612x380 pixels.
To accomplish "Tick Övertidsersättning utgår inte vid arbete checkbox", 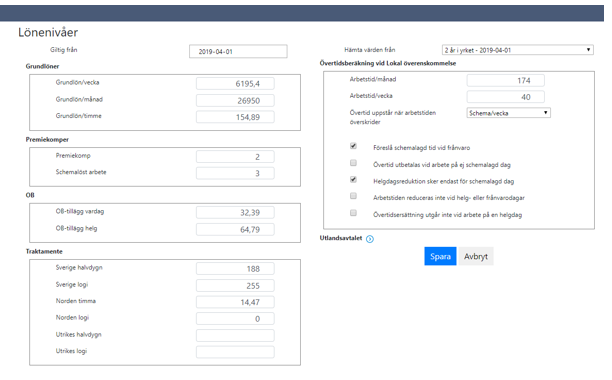I will pyautogui.click(x=353, y=213).
